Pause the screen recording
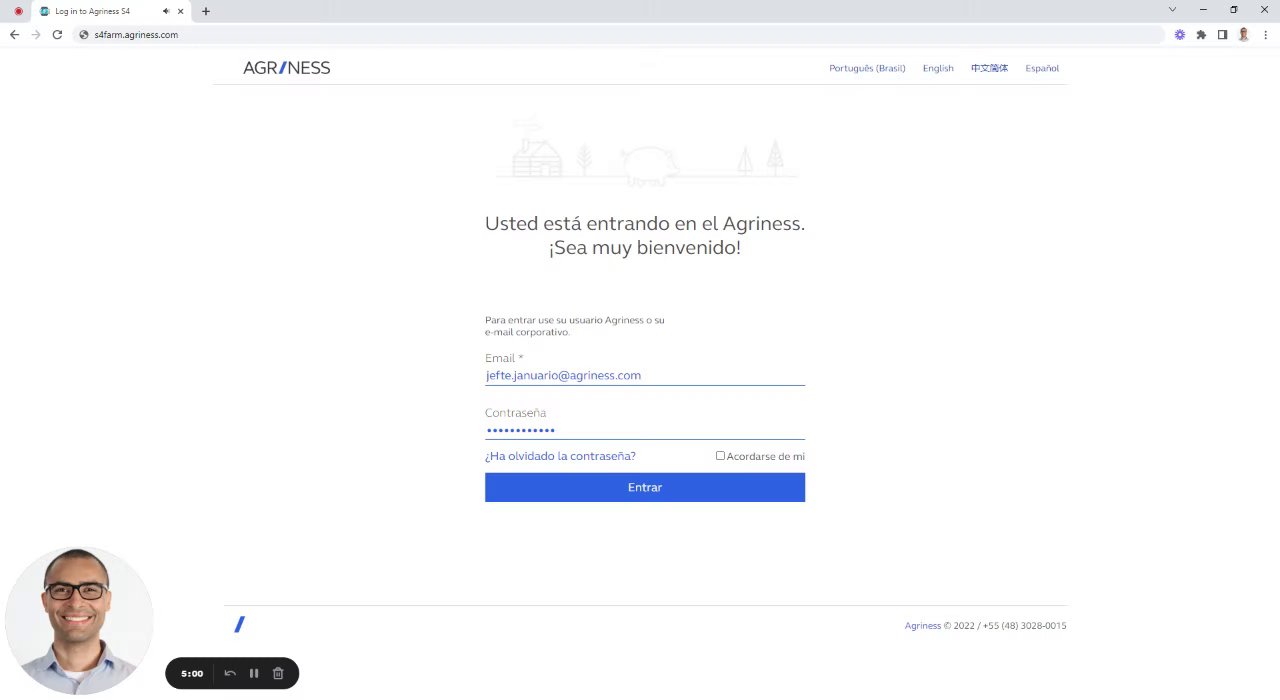Screen dimensions: 1280x700 pyautogui.click(x=254, y=673)
